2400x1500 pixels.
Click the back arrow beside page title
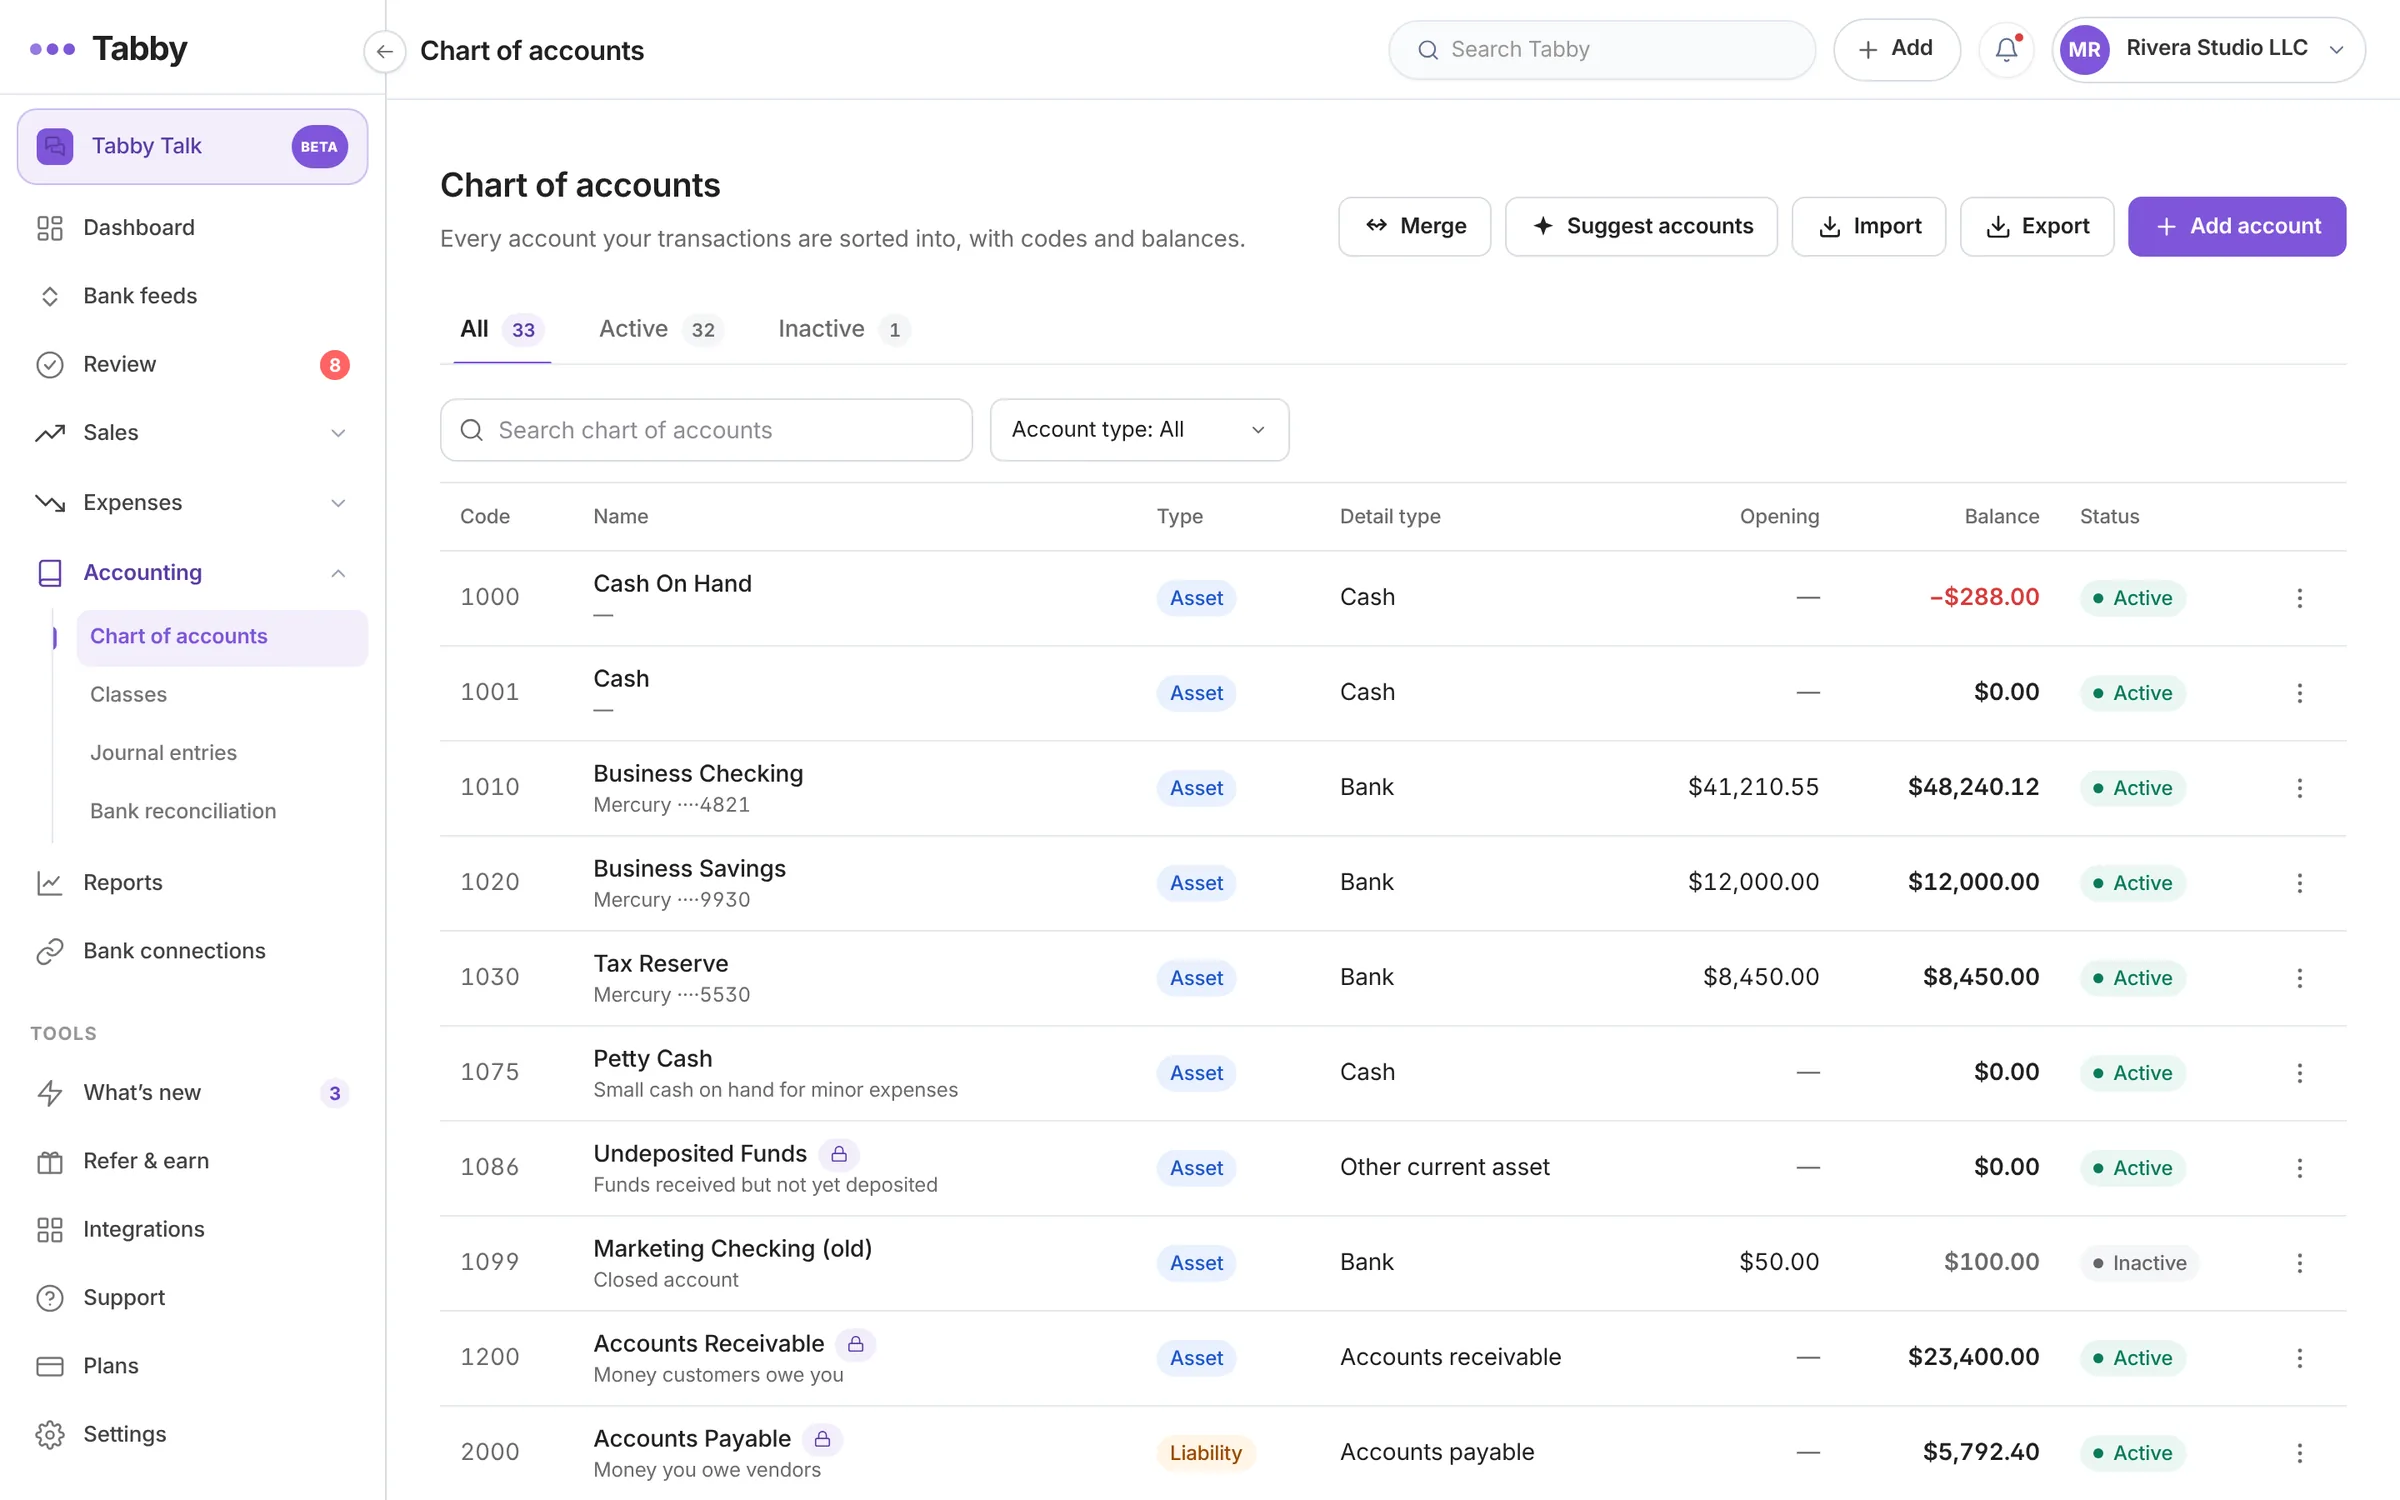tap(384, 51)
